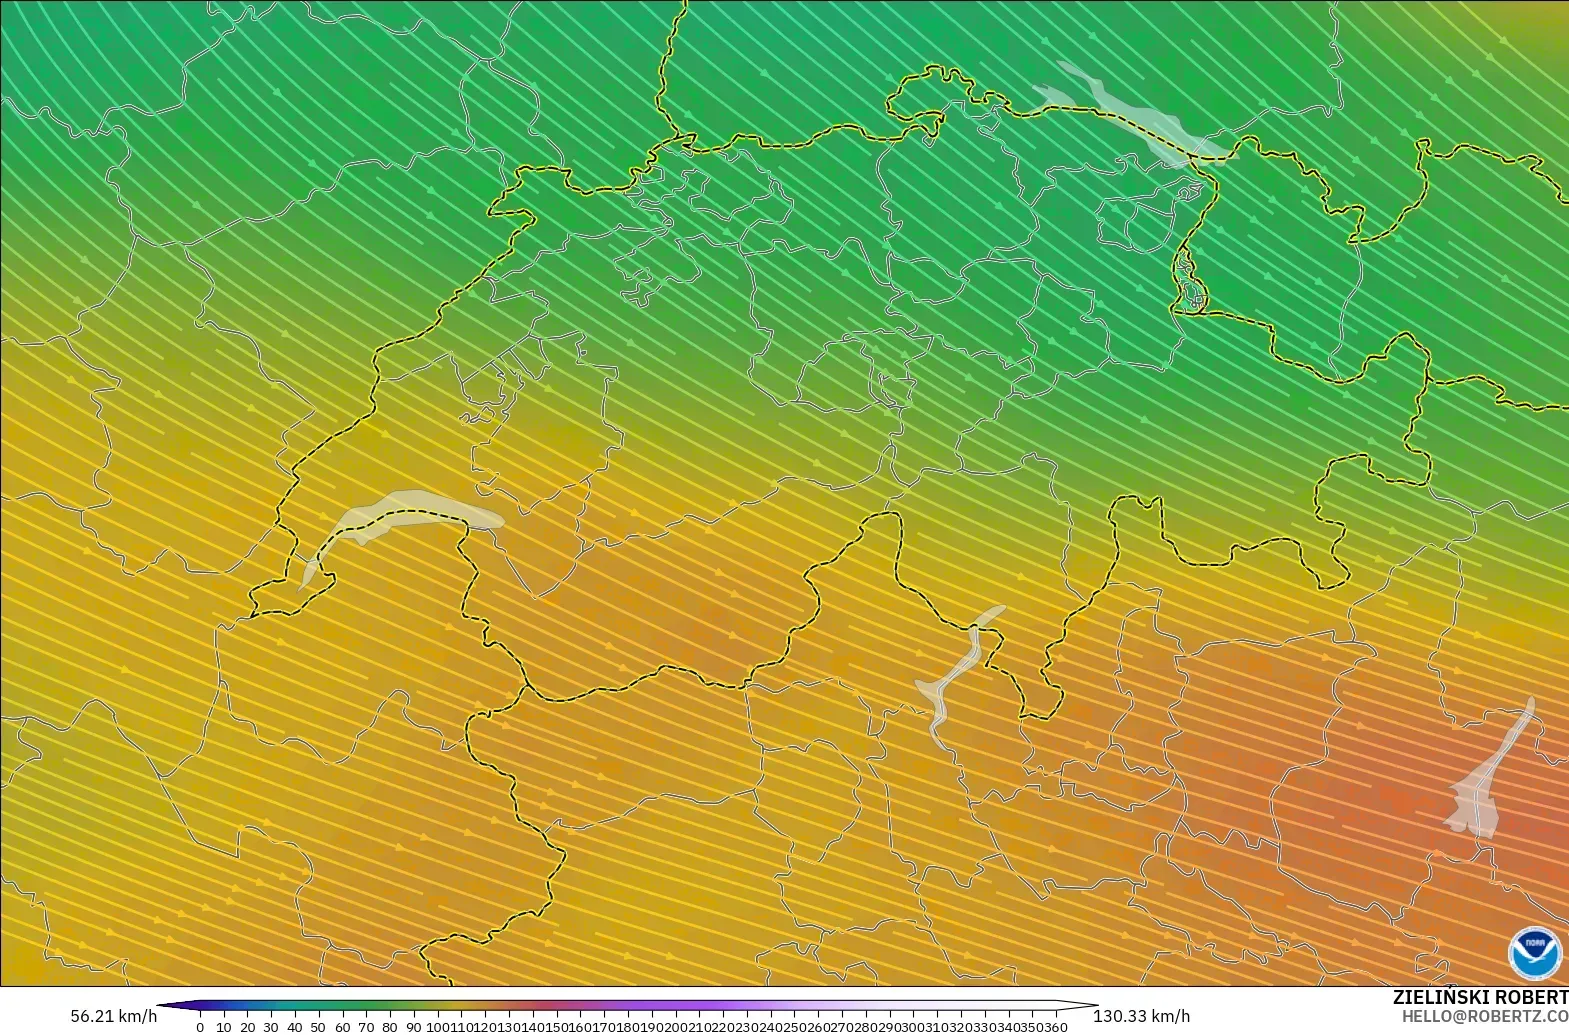Viewport: 1569px width, 1035px height.
Task: Click the ZIELIŃSKI ROBERT author credit
Action: 1480,997
